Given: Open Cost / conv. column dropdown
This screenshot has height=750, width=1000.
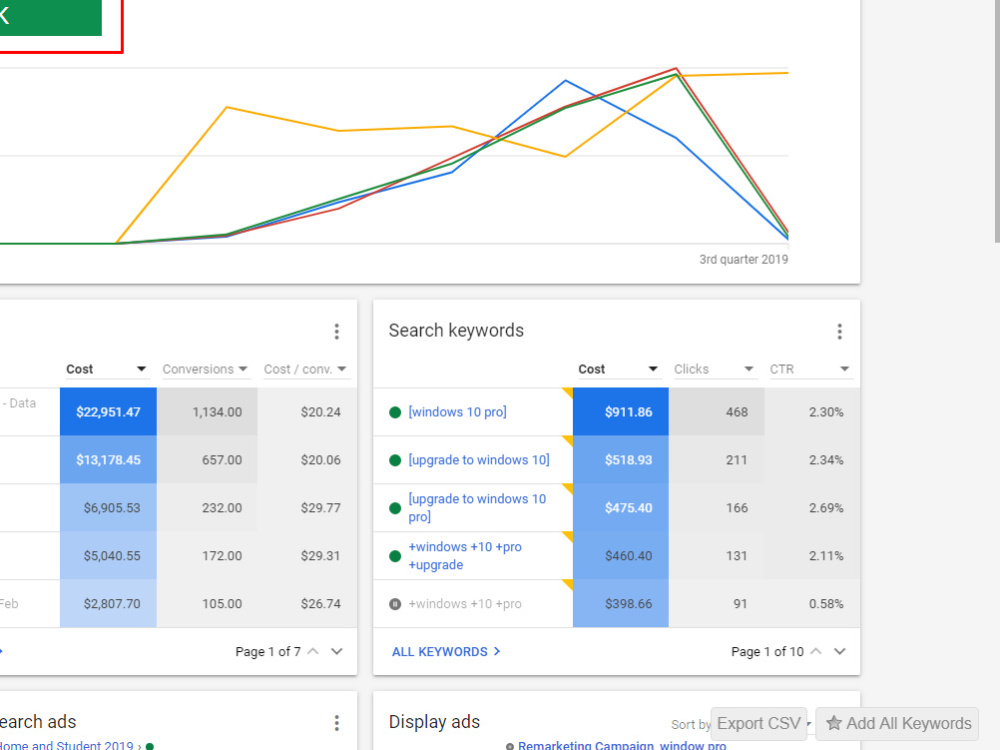Looking at the screenshot, I should (342, 369).
